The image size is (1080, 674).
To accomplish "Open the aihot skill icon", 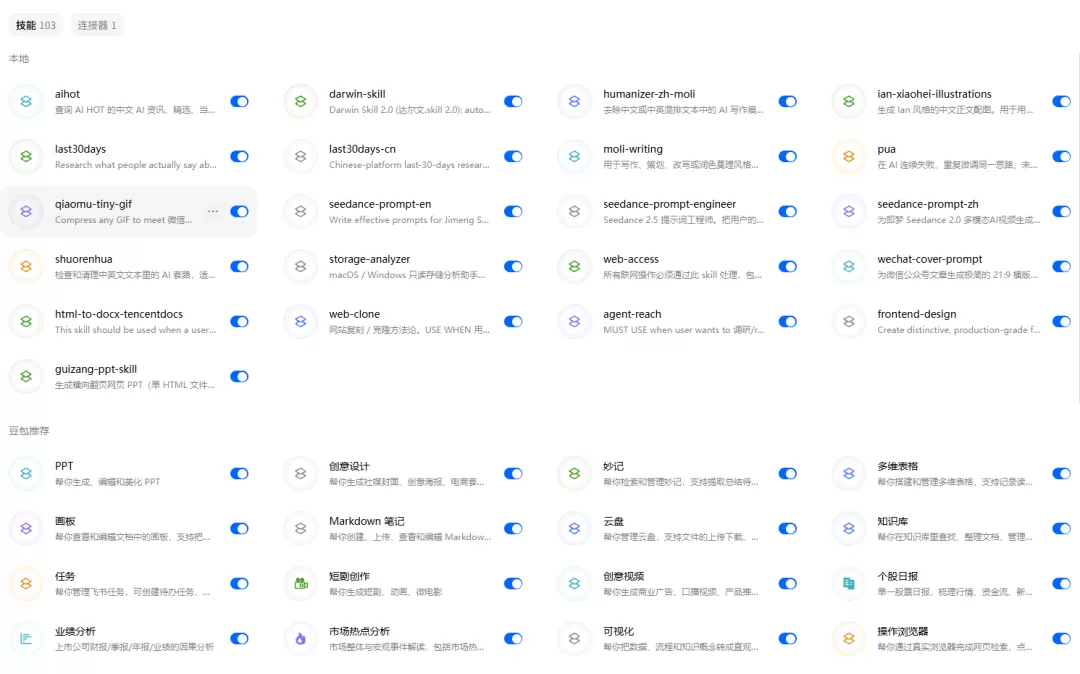I will tap(26, 101).
